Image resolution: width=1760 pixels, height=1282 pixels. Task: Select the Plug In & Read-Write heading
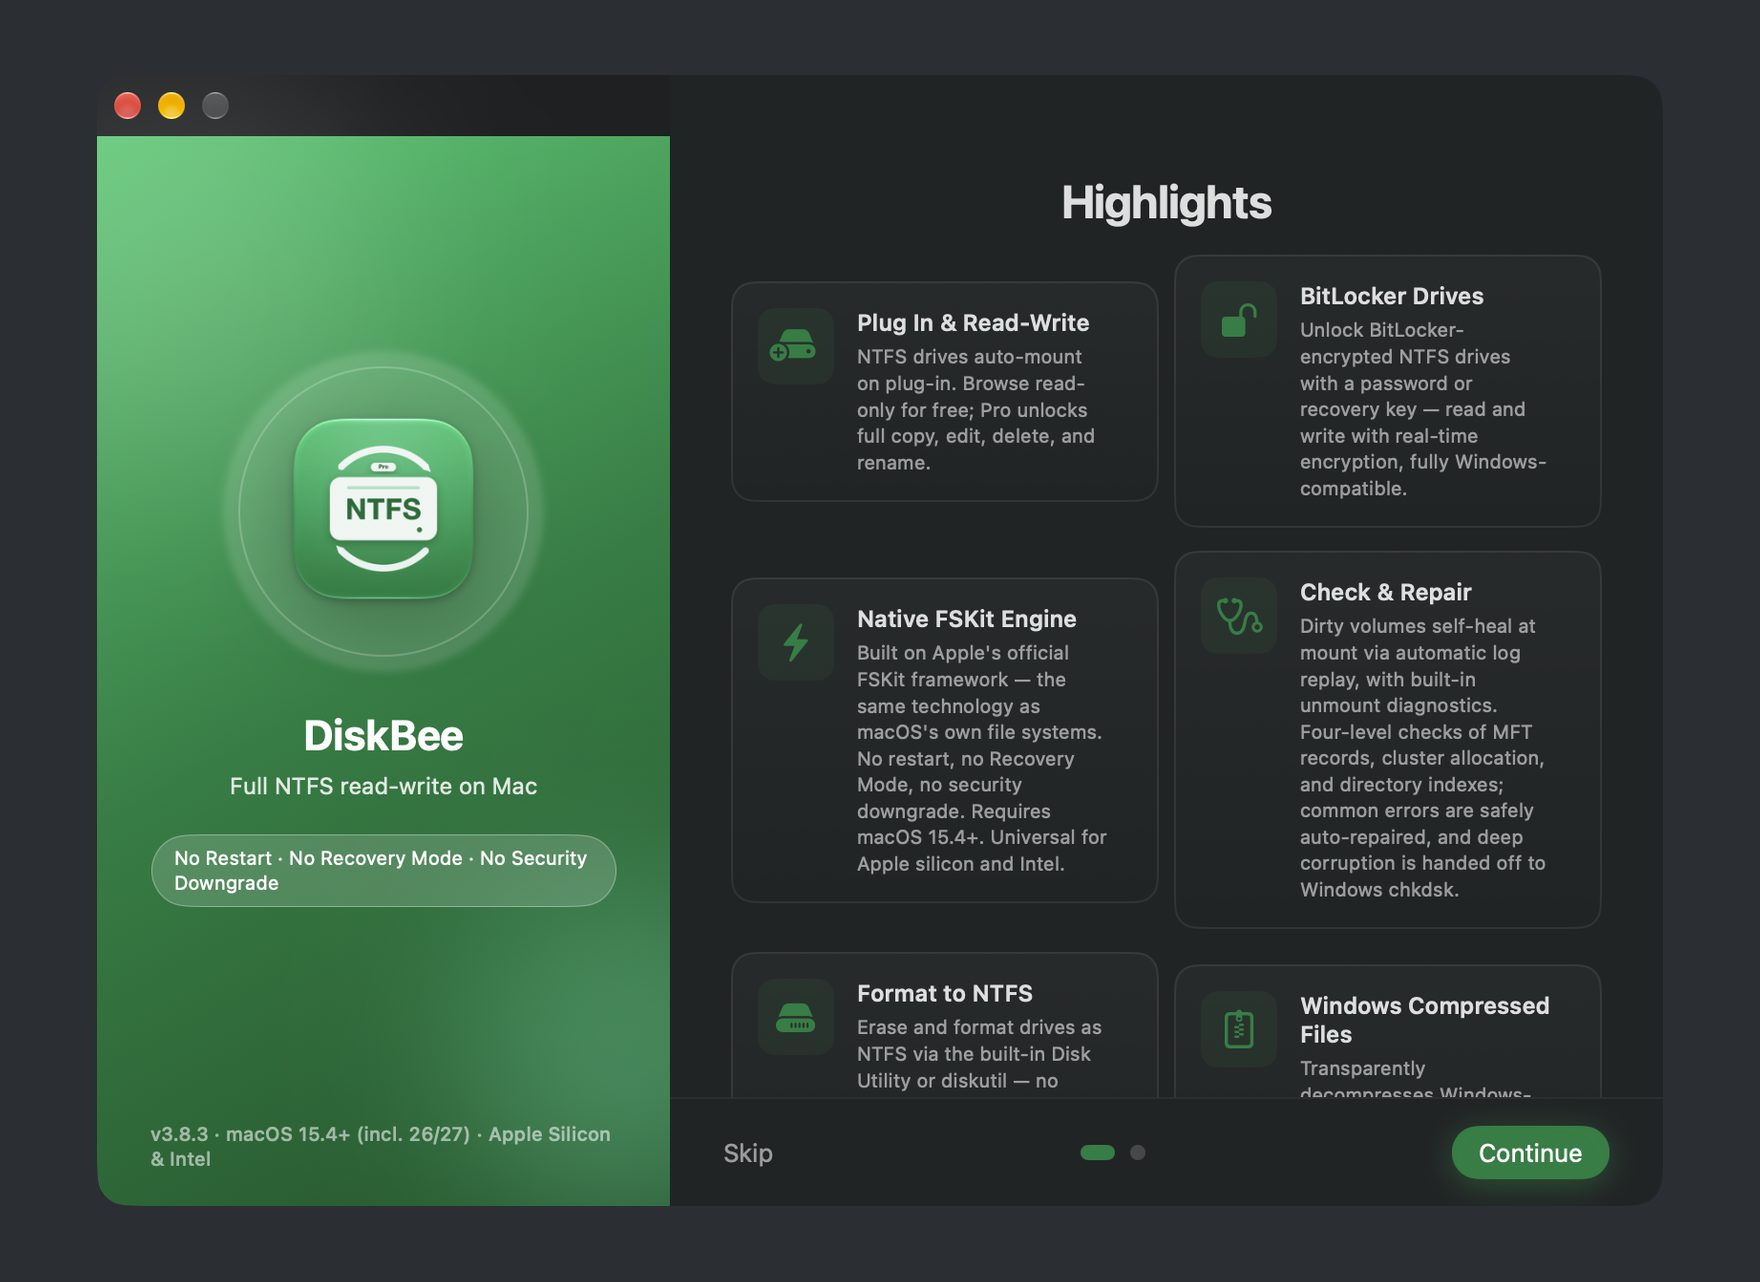[973, 323]
